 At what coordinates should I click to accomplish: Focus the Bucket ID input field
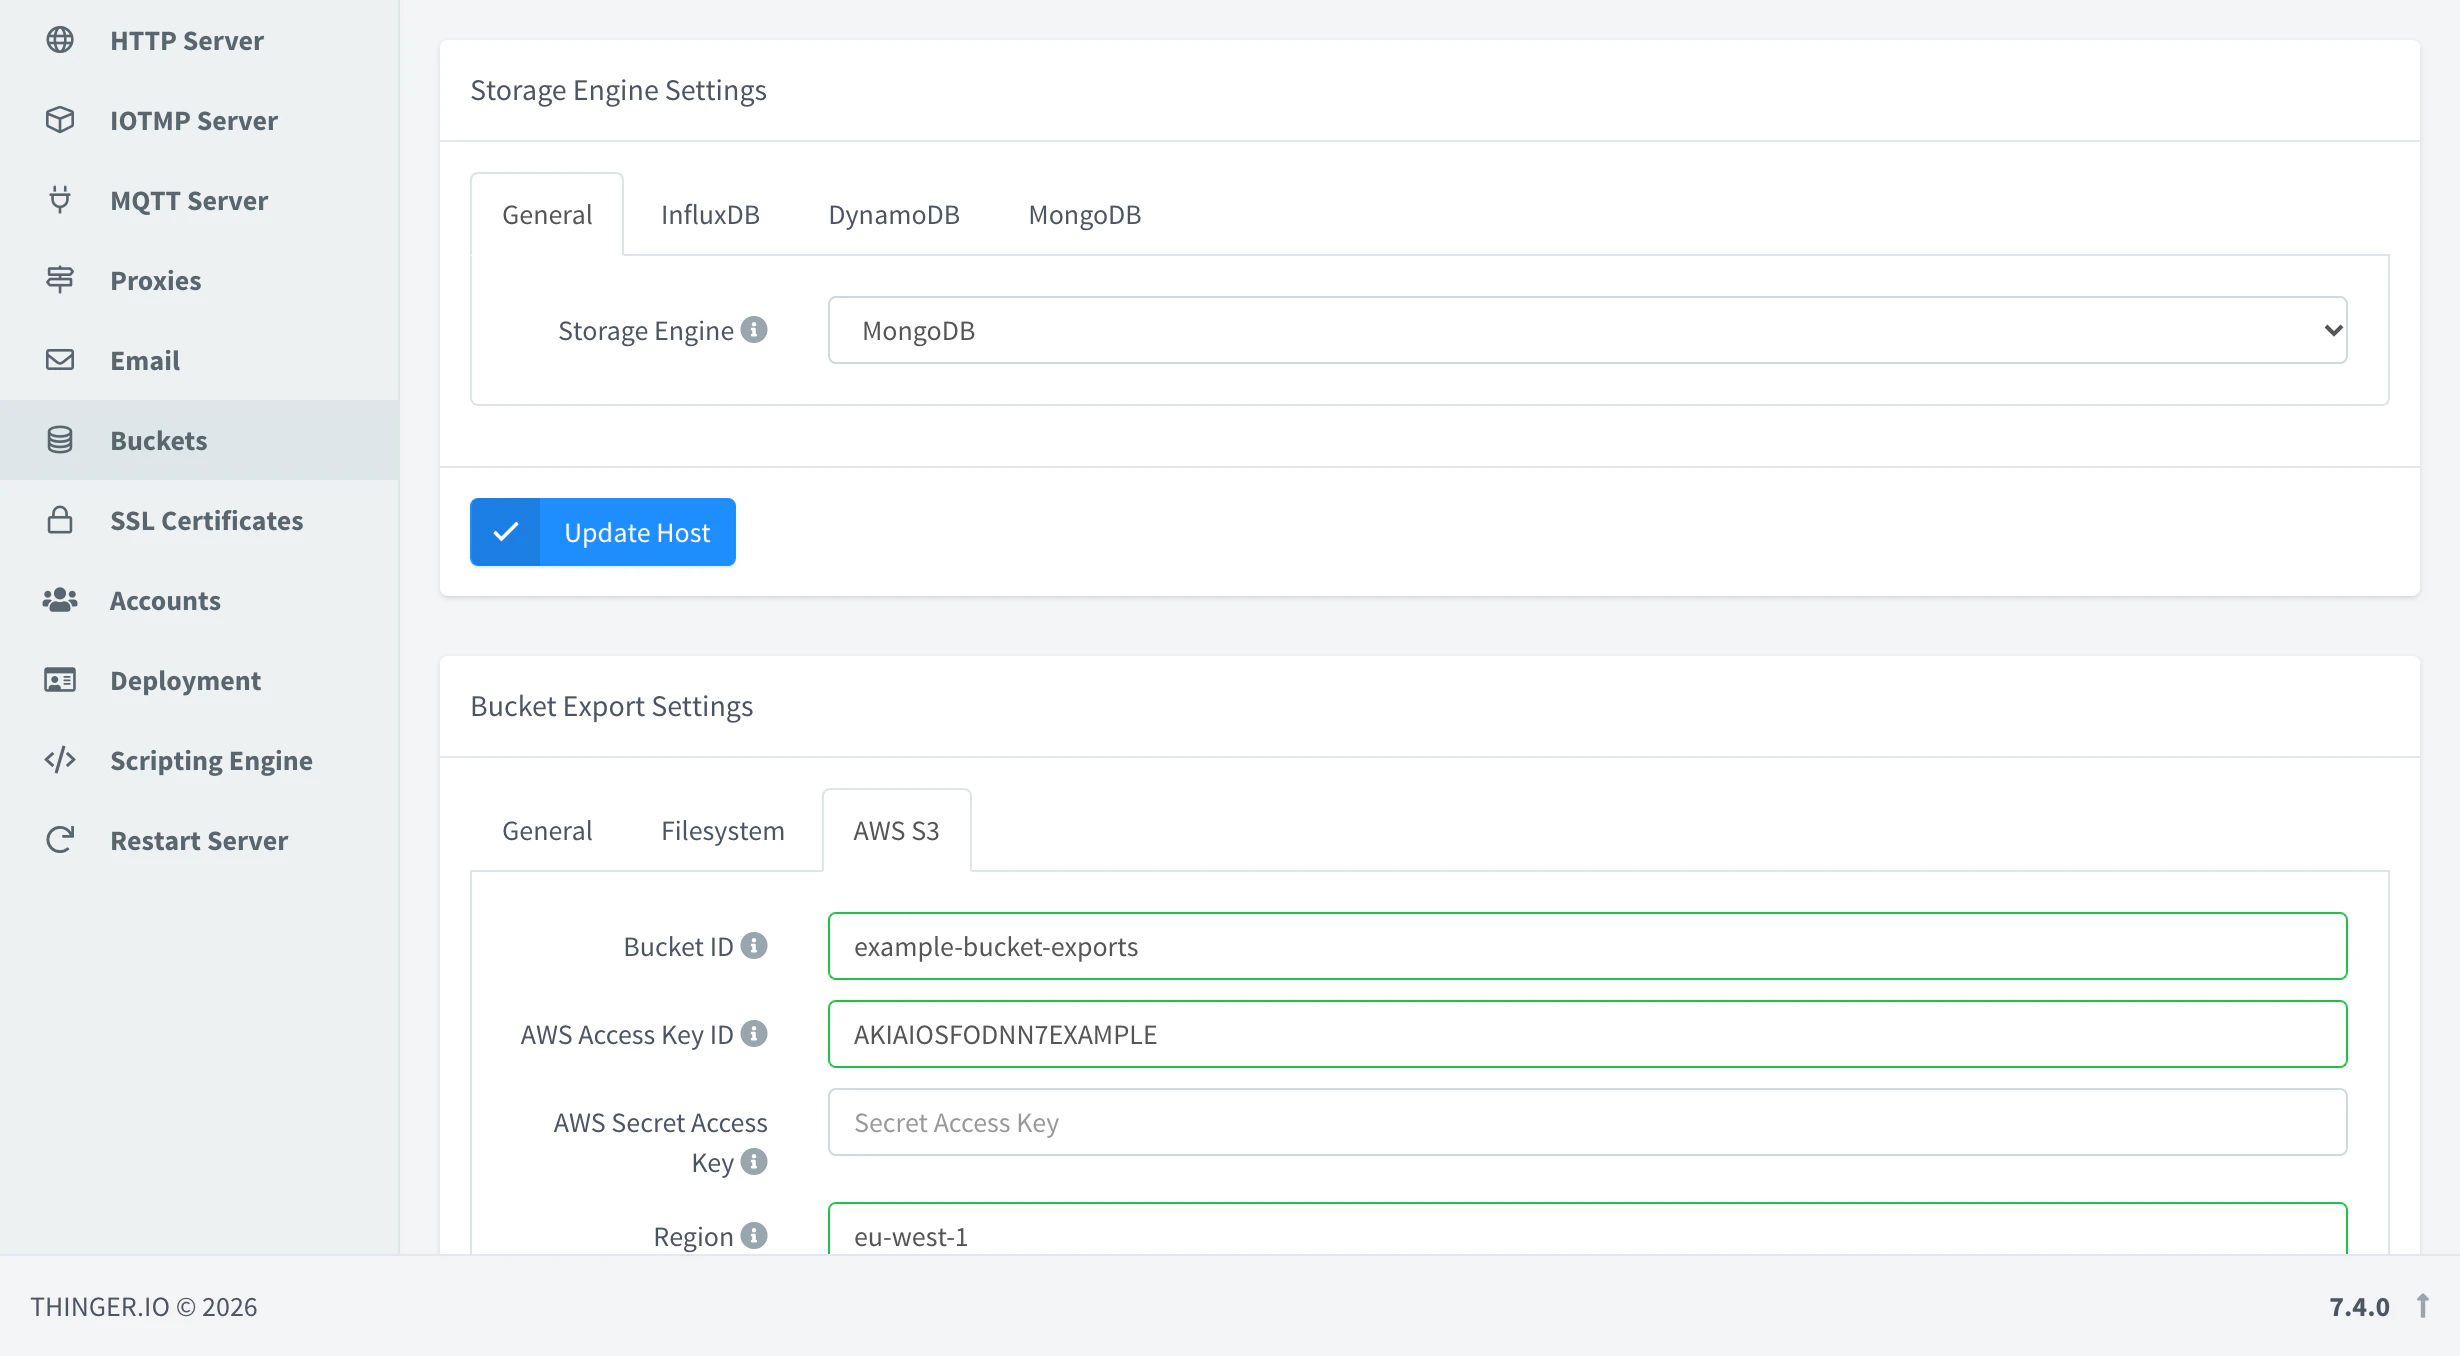pos(1587,946)
